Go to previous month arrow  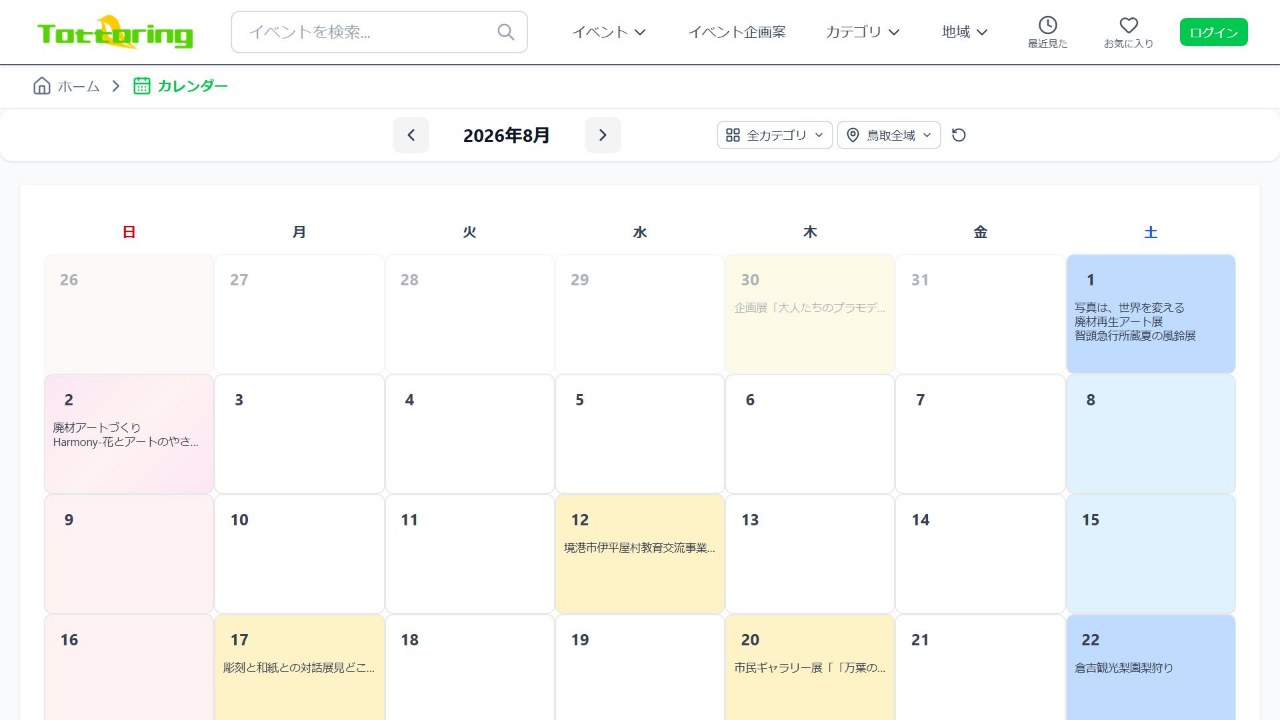point(411,135)
